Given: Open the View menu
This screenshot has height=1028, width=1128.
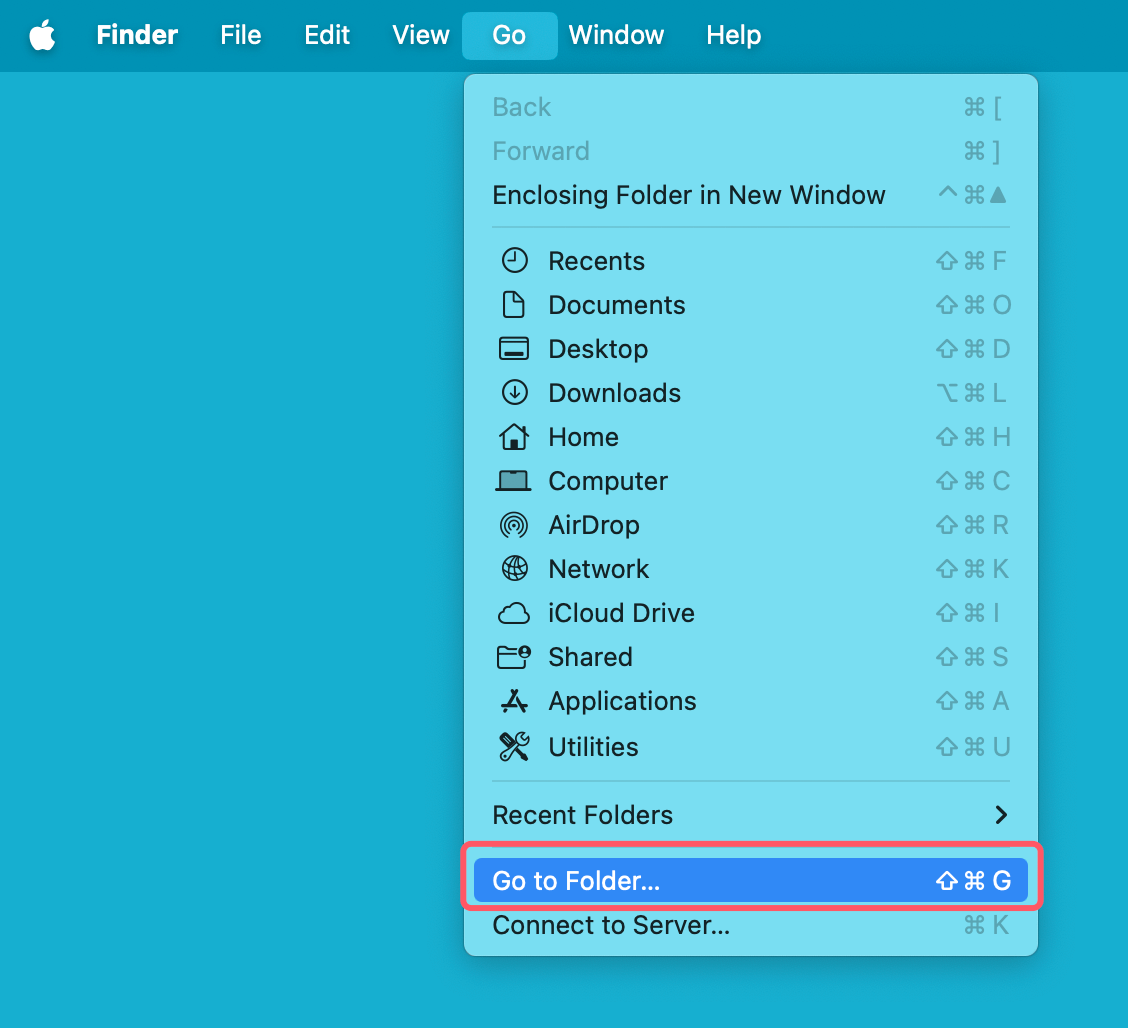Looking at the screenshot, I should [420, 35].
